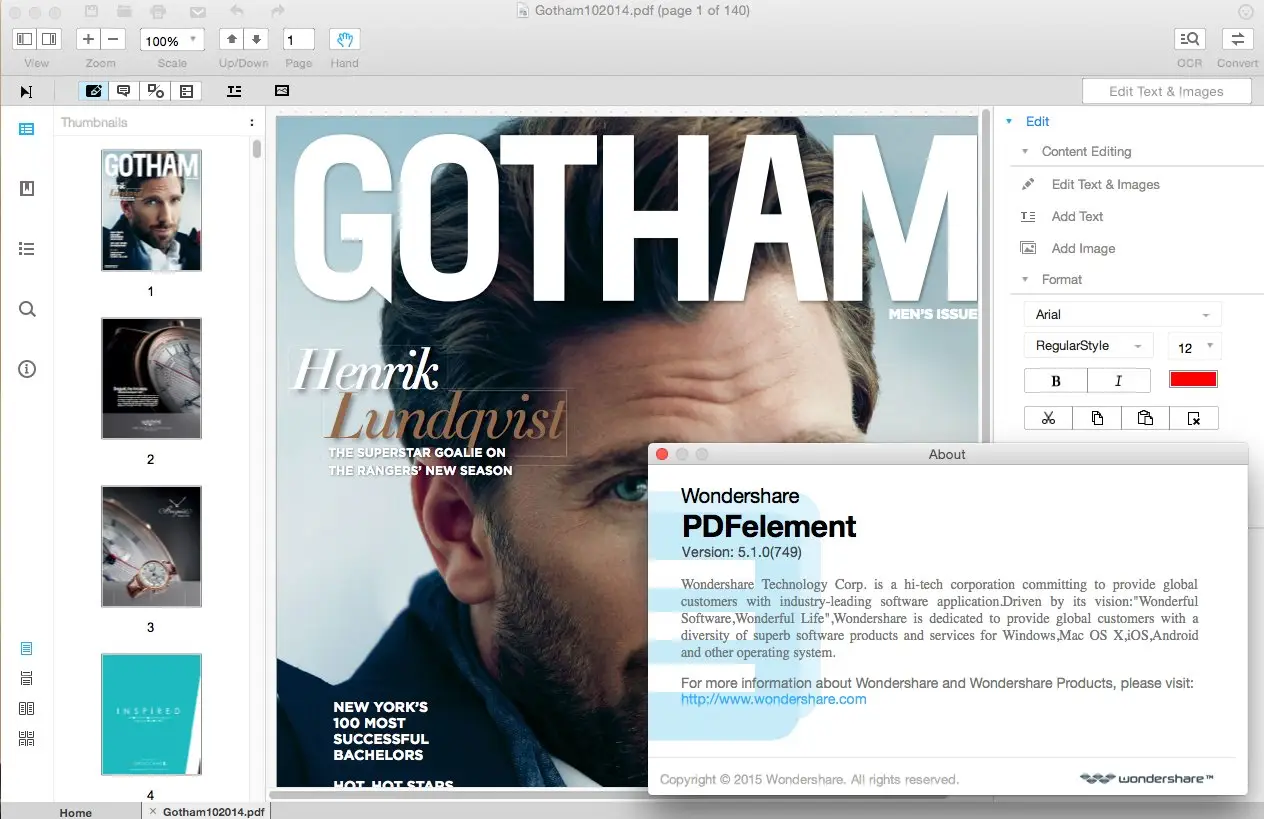The image size is (1264, 819).
Task: Switch to the shapes markup tool
Action: pyautogui.click(x=155, y=91)
